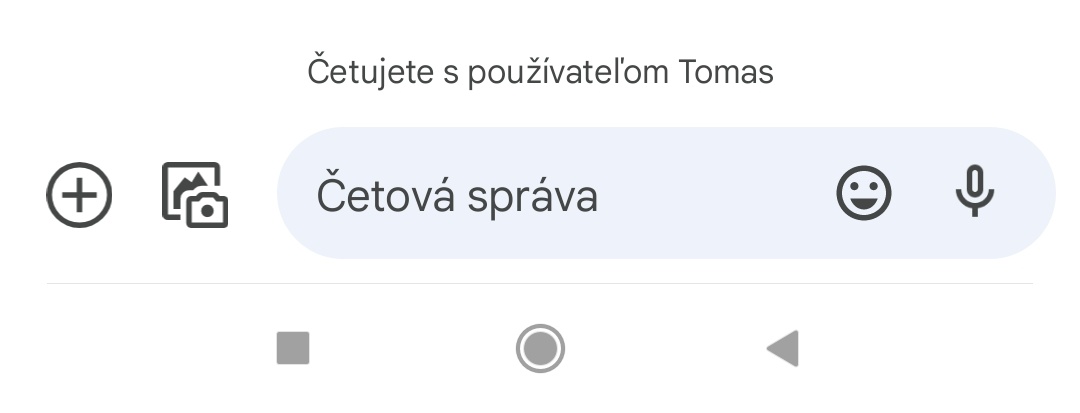Click the smiley face in message field
This screenshot has width=1080, height=413.
click(863, 193)
